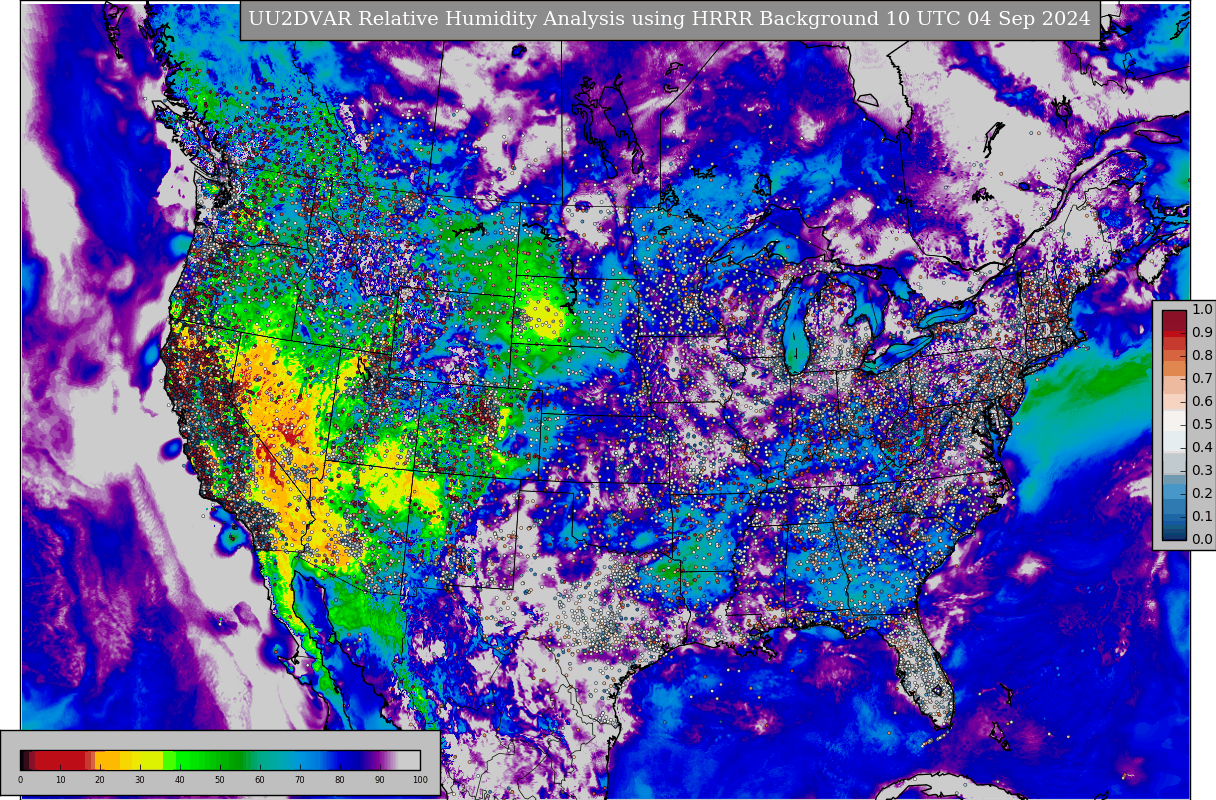Viewport: 1216px width, 800px height.
Task: Click the 0.3 label on right colorbar
Action: point(1202,471)
